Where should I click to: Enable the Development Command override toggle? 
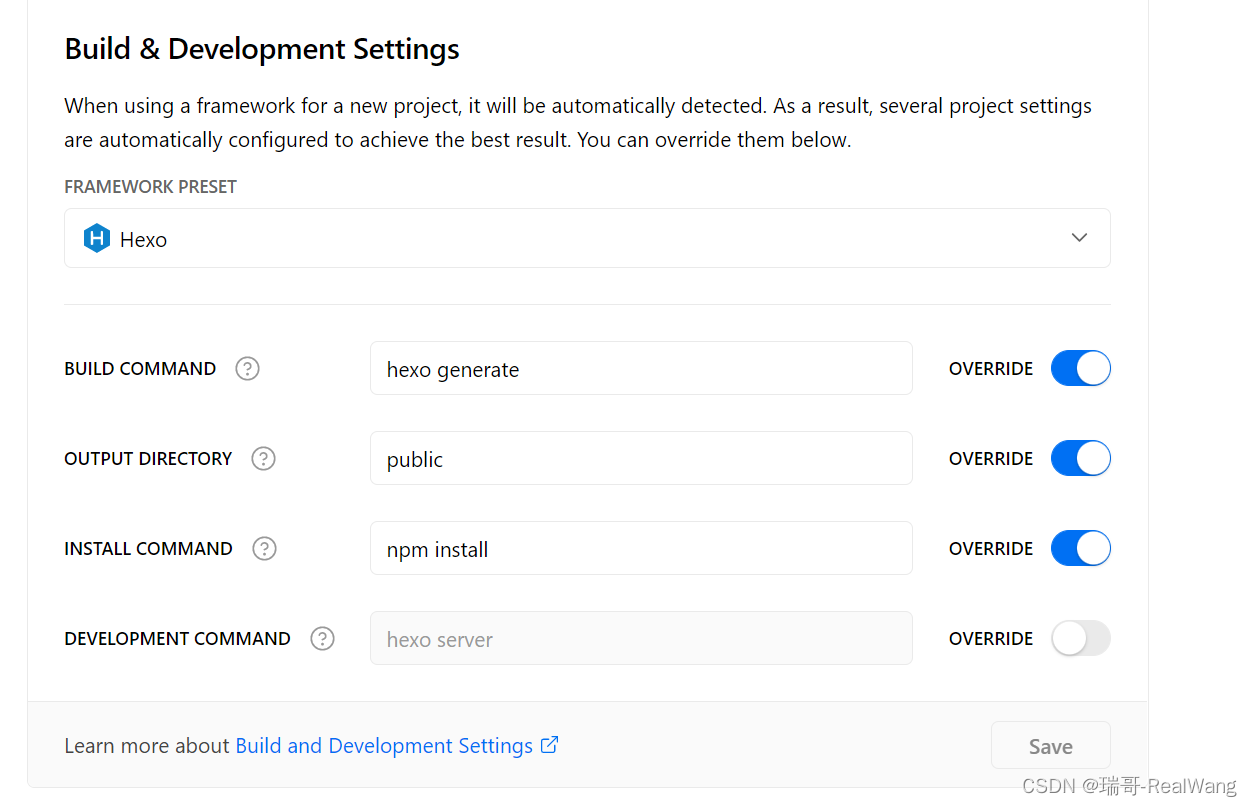point(1080,638)
